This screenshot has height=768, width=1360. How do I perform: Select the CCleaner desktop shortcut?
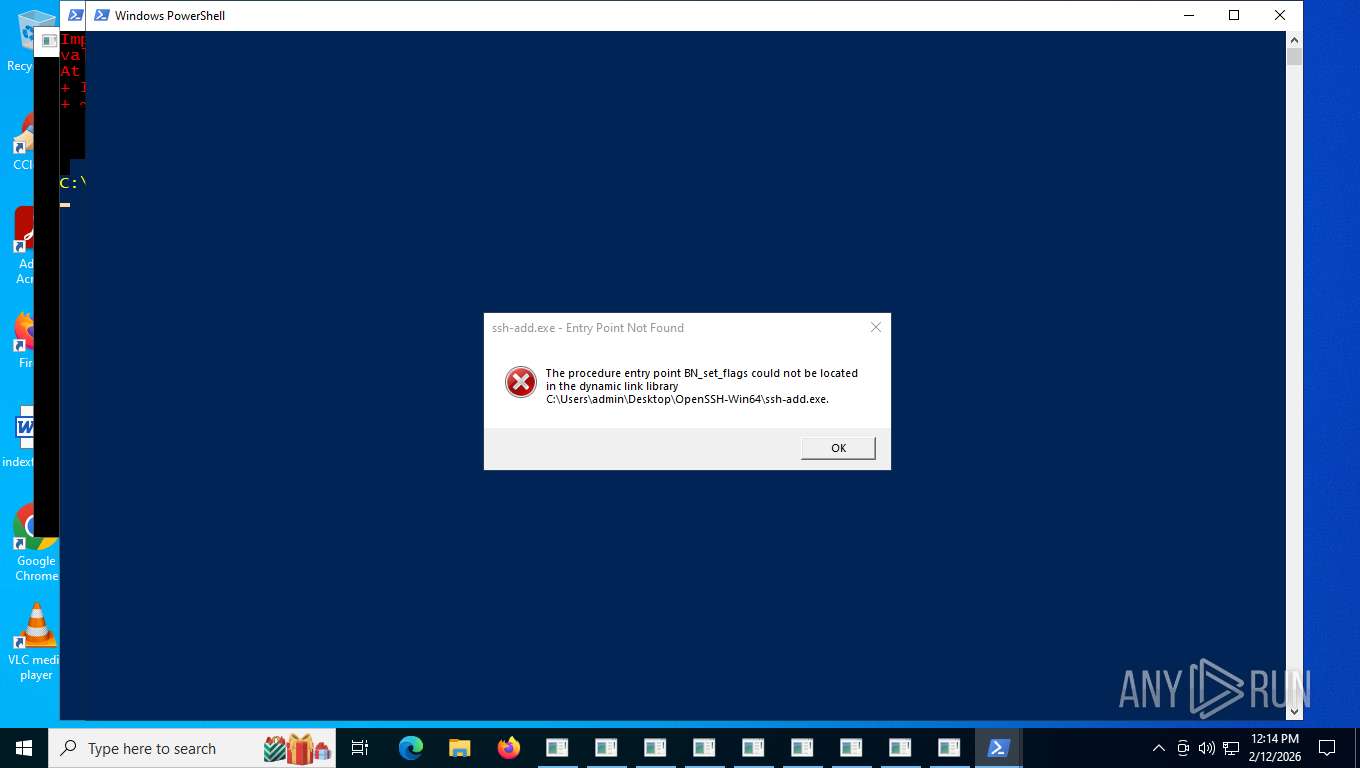(x=22, y=140)
